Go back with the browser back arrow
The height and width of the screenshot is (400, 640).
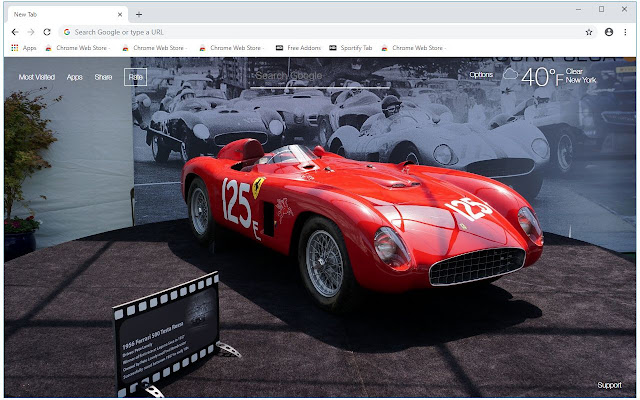(15, 32)
